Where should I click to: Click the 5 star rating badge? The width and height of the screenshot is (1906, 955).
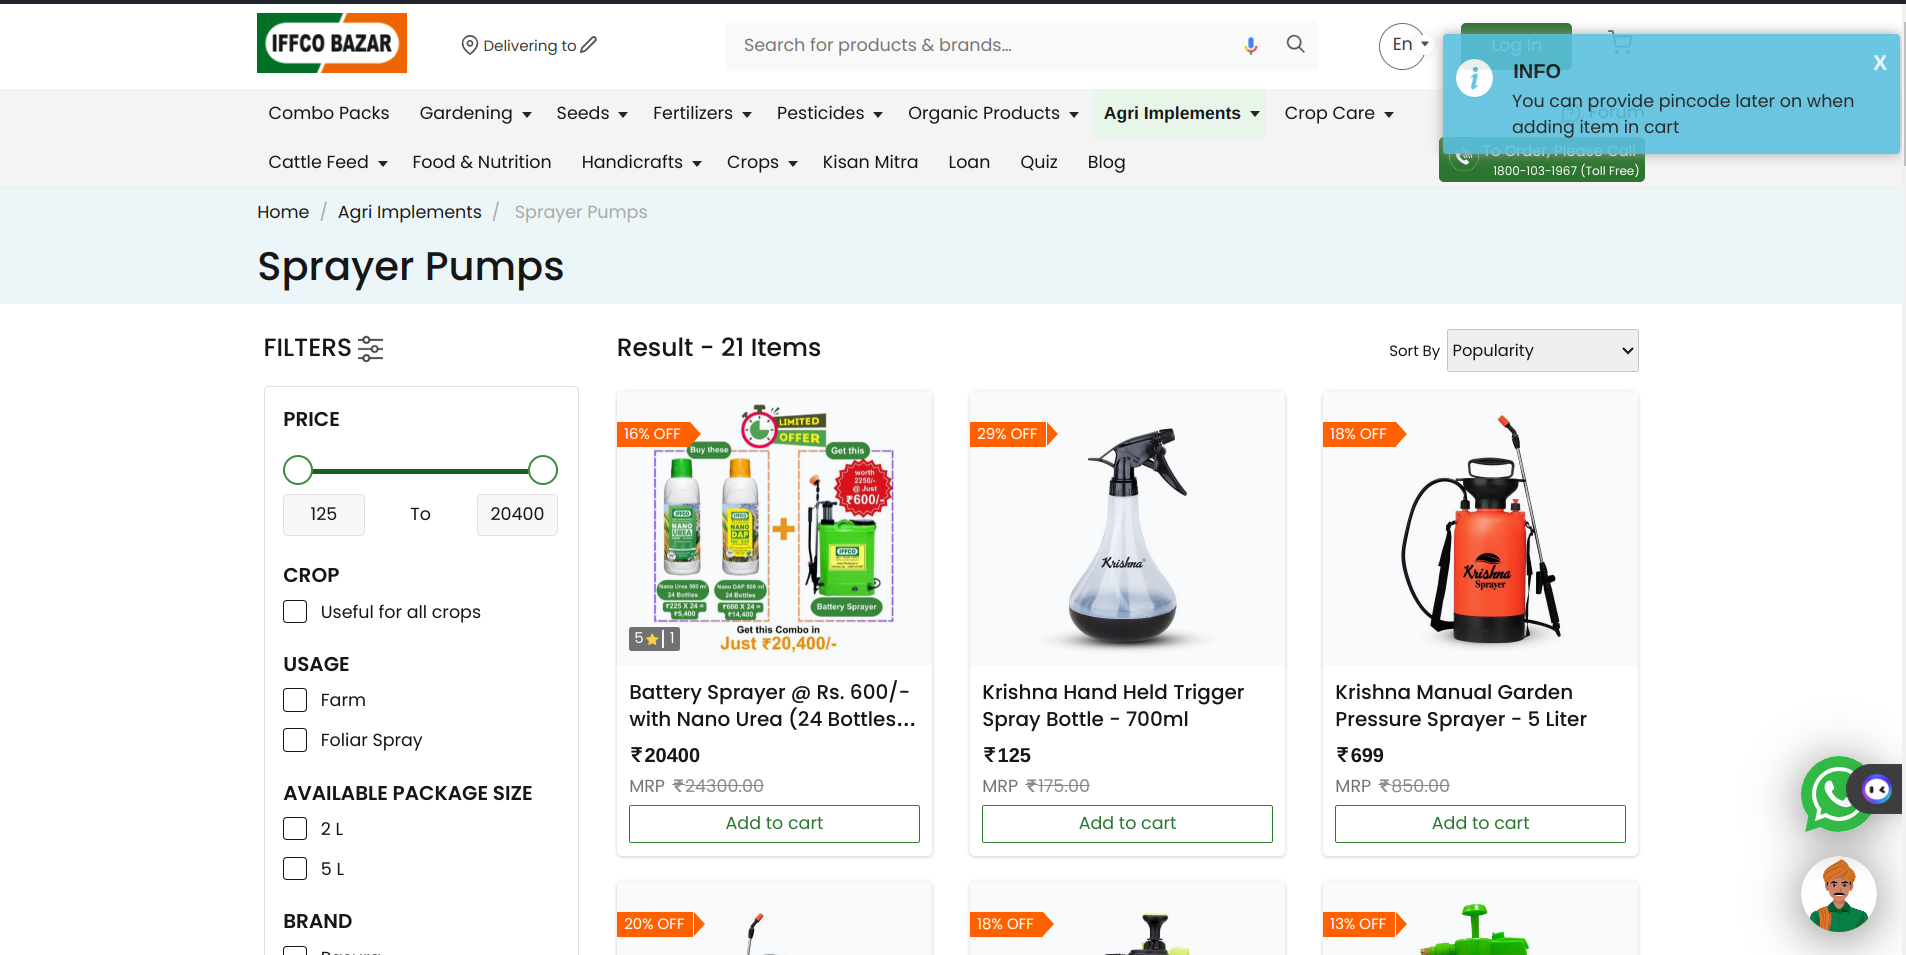654,638
